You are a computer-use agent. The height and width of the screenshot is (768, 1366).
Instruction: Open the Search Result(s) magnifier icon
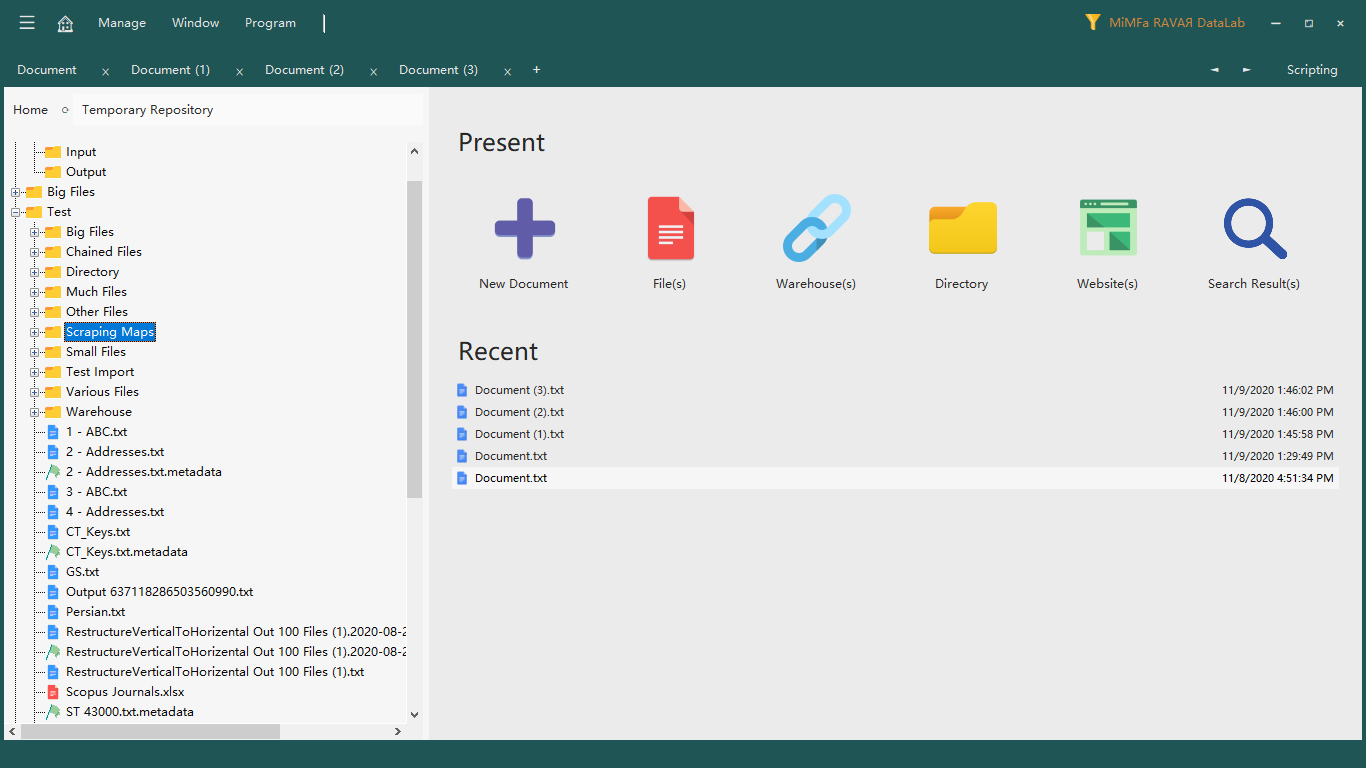pyautogui.click(x=1254, y=229)
